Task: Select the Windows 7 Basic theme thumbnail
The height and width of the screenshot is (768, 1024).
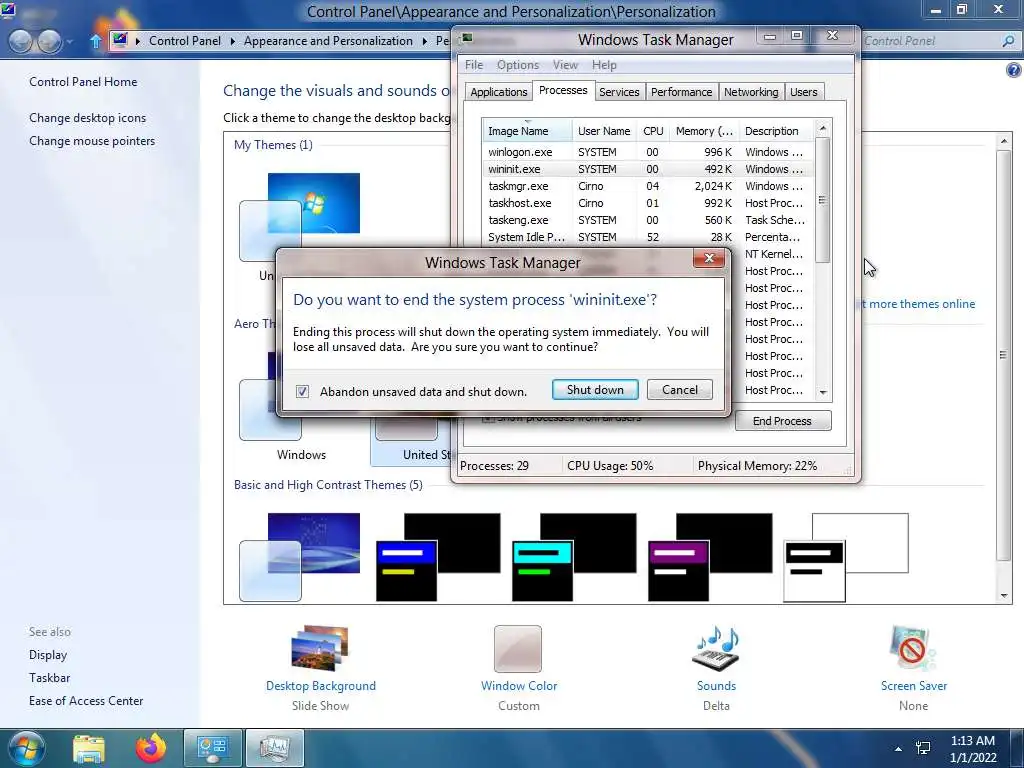Action: coord(300,556)
